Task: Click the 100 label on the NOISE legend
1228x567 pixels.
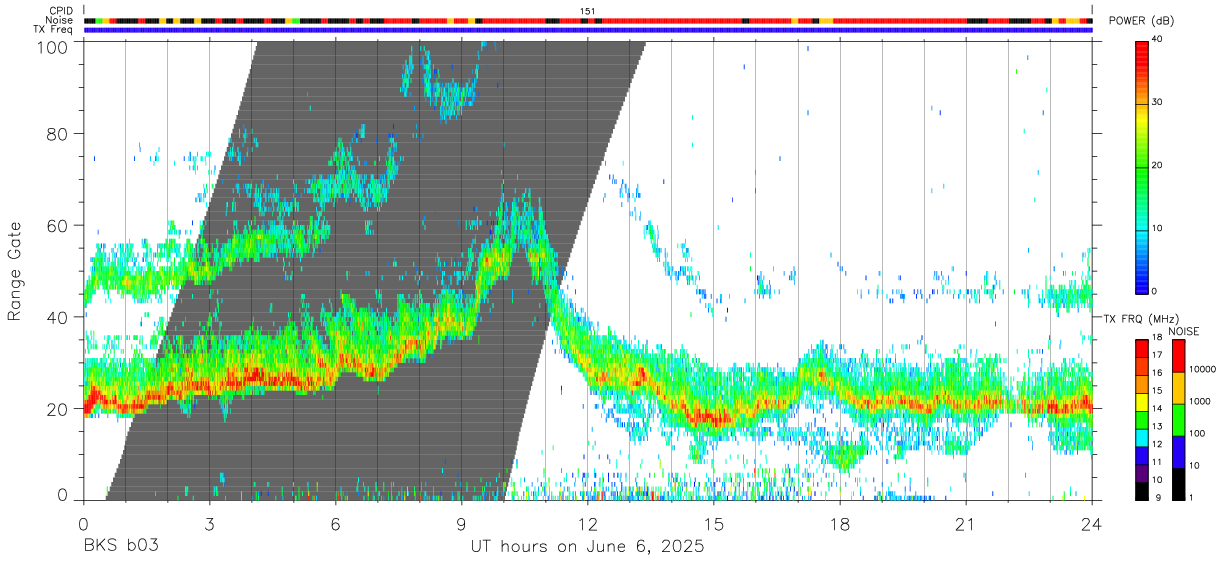Action: [1198, 433]
